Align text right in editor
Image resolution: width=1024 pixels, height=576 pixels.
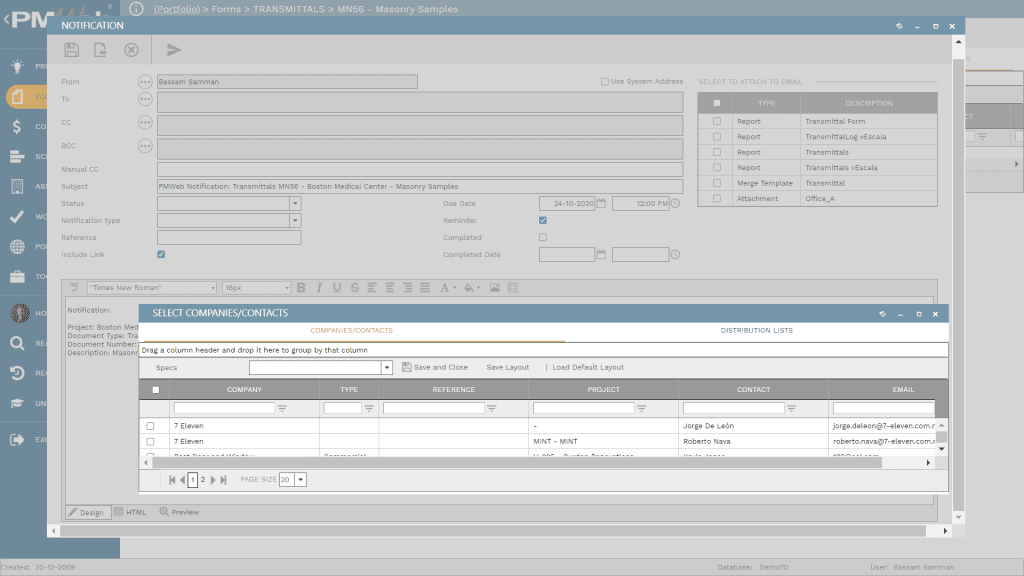coord(408,287)
